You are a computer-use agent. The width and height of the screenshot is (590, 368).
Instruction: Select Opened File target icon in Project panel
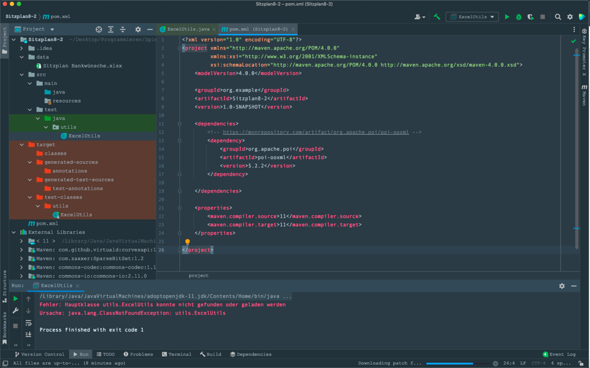pos(99,29)
